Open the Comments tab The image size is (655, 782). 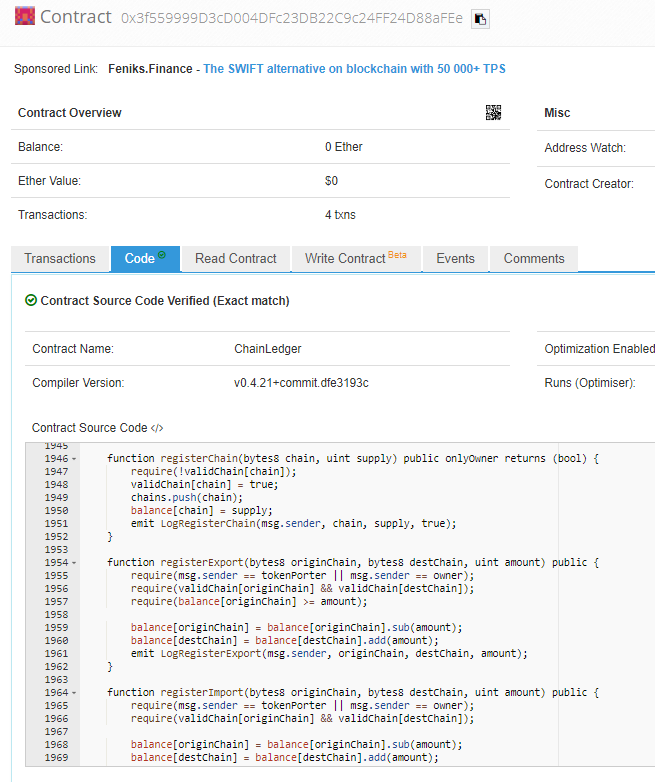point(534,258)
